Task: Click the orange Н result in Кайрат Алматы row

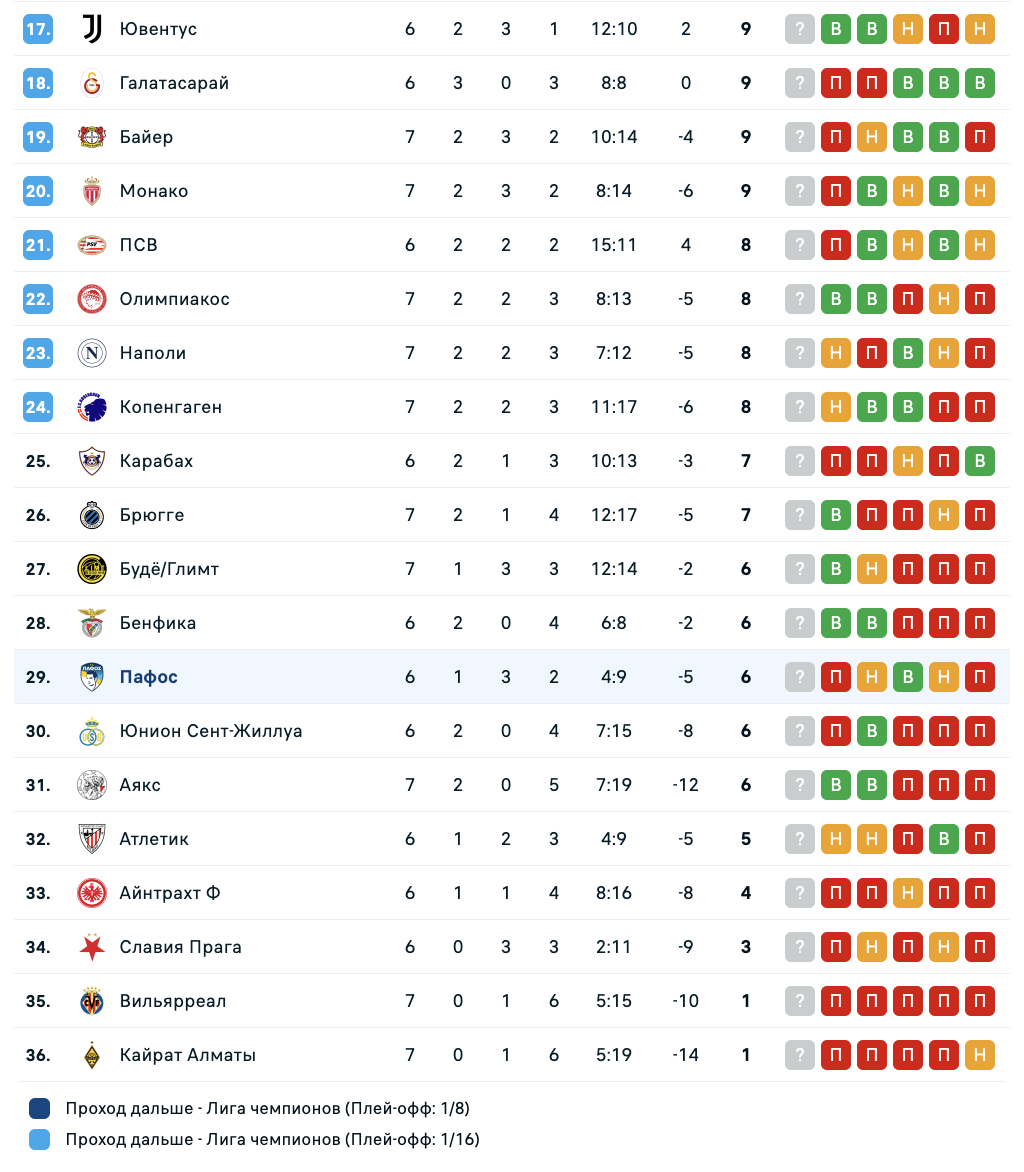Action: coord(980,1055)
